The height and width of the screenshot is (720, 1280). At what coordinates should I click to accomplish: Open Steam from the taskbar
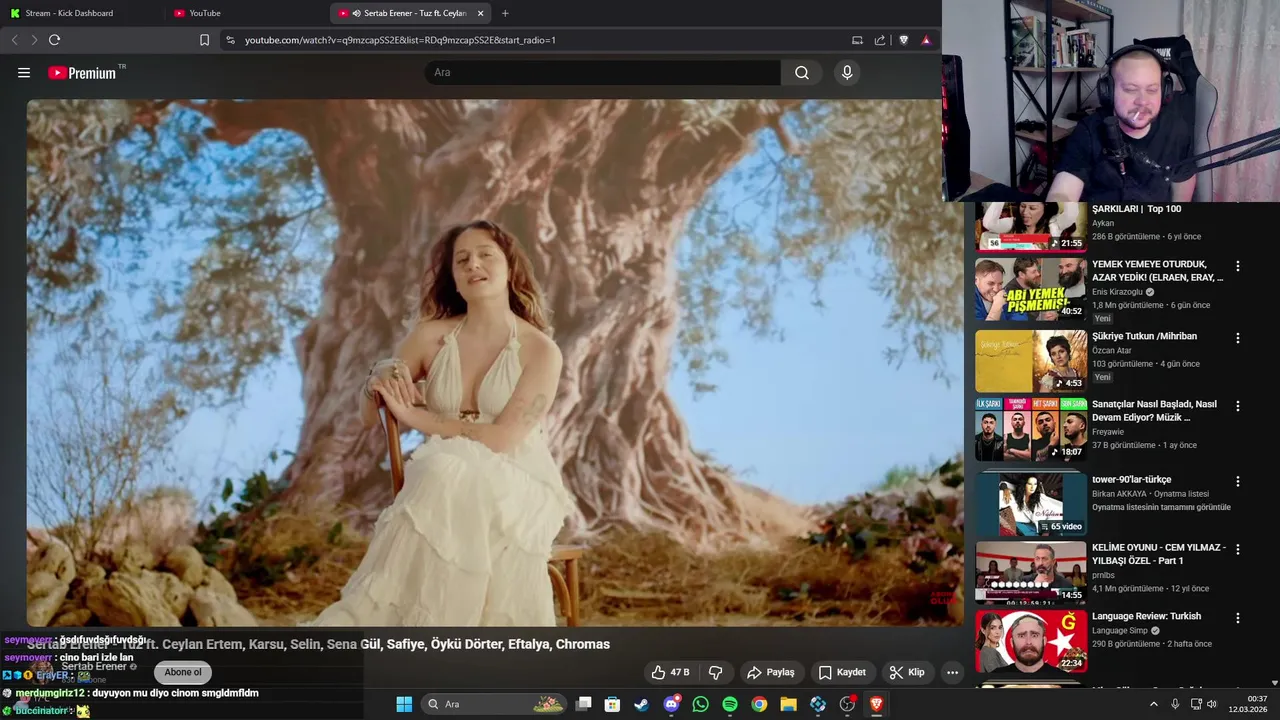tap(641, 704)
